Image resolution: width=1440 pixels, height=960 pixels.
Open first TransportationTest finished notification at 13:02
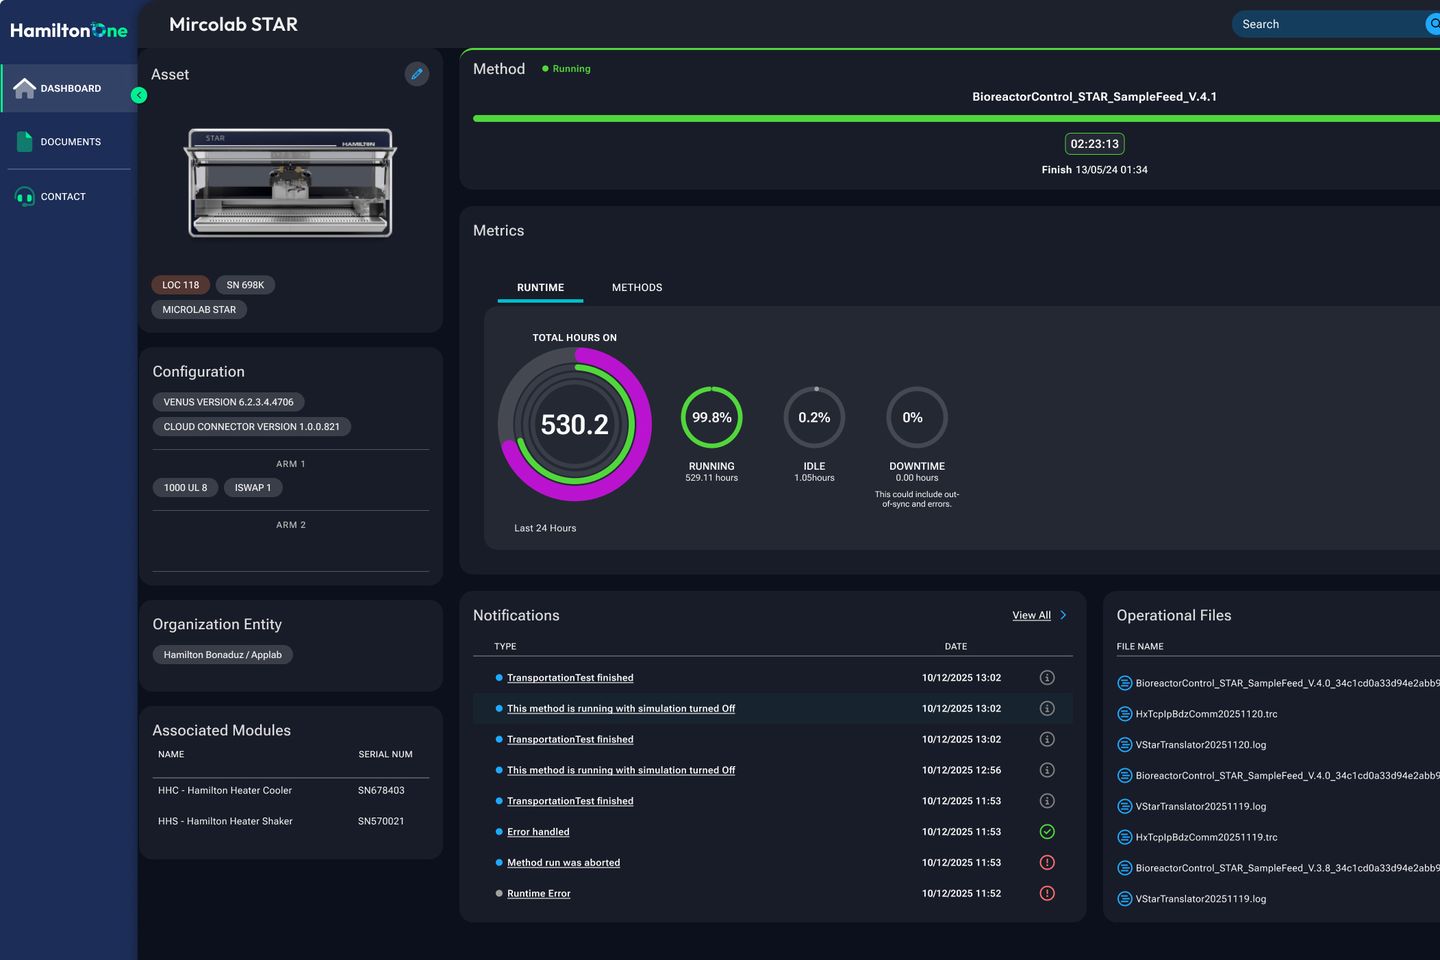pos(570,678)
